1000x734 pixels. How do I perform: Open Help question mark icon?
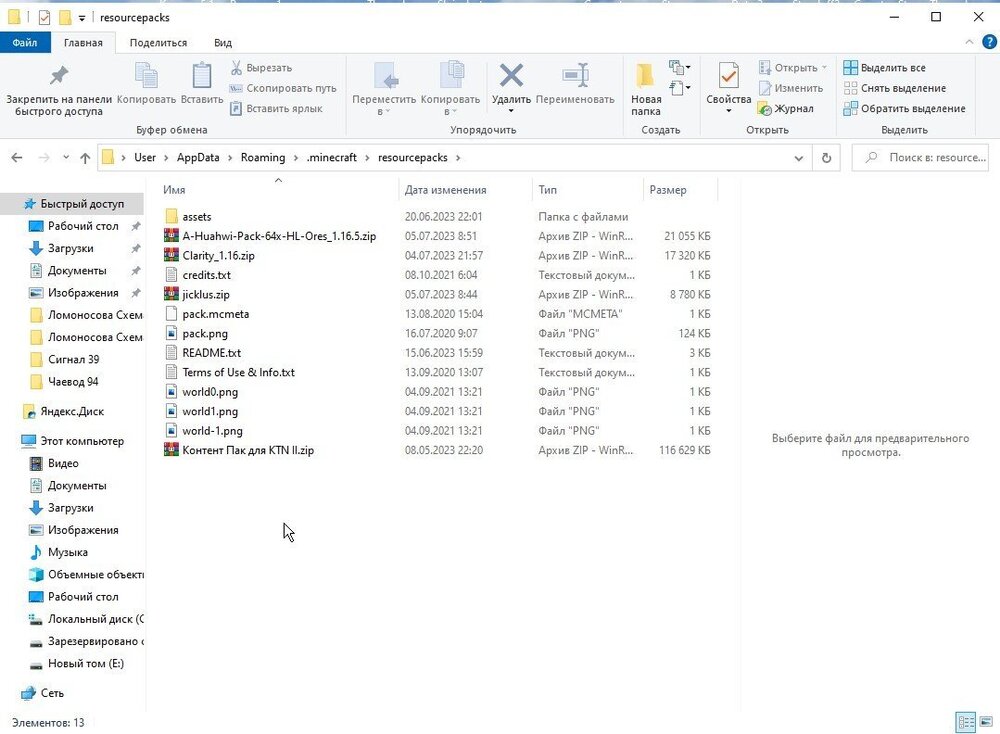[989, 42]
